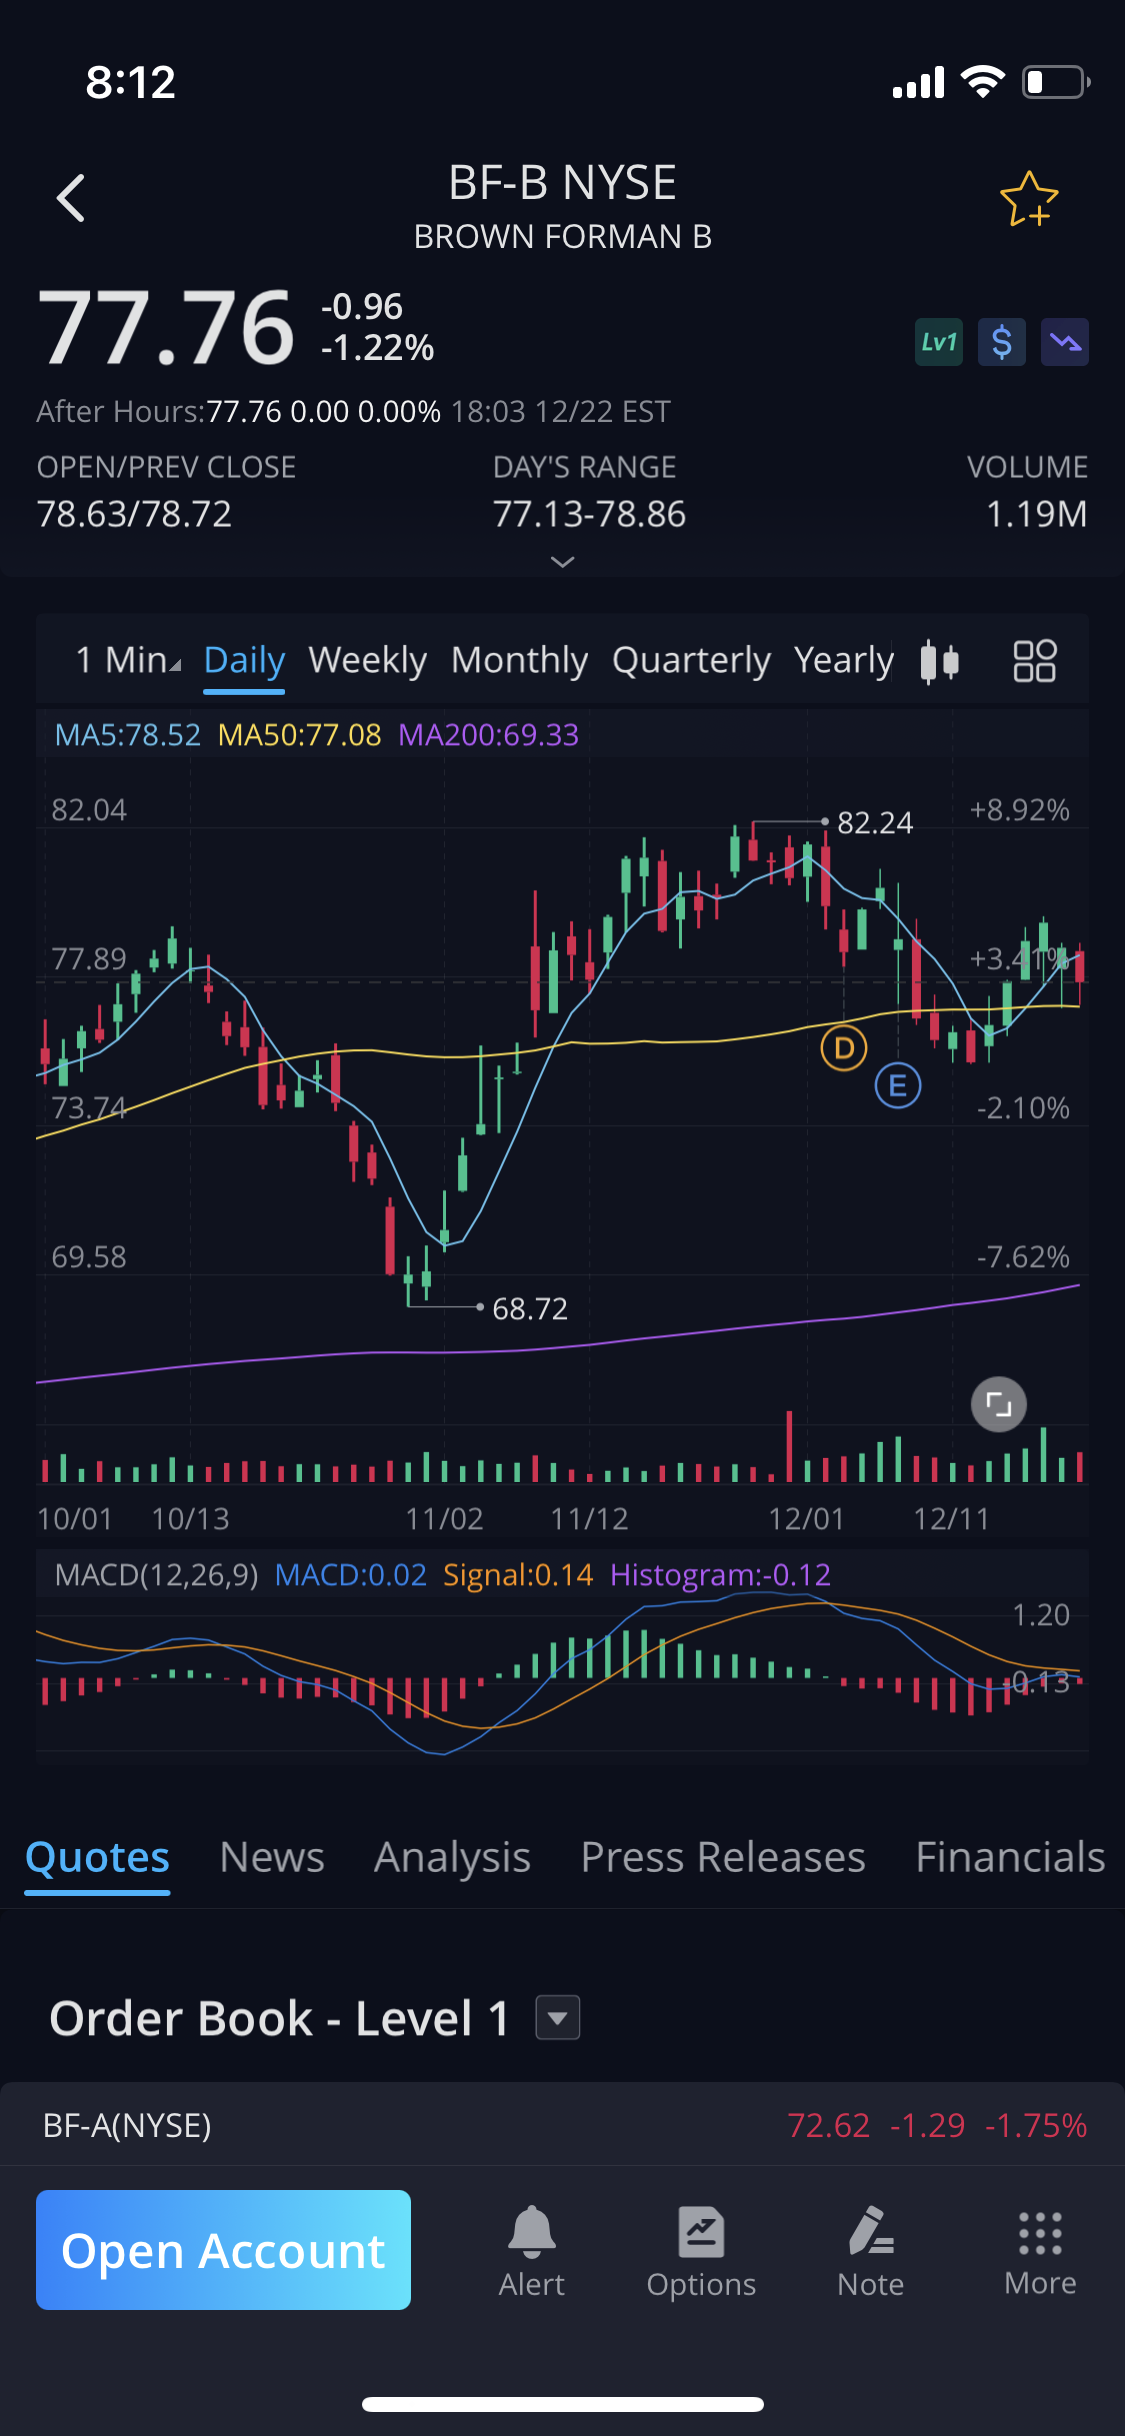Tap the blue dollar sign icon
This screenshot has width=1125, height=2436.
1001,343
